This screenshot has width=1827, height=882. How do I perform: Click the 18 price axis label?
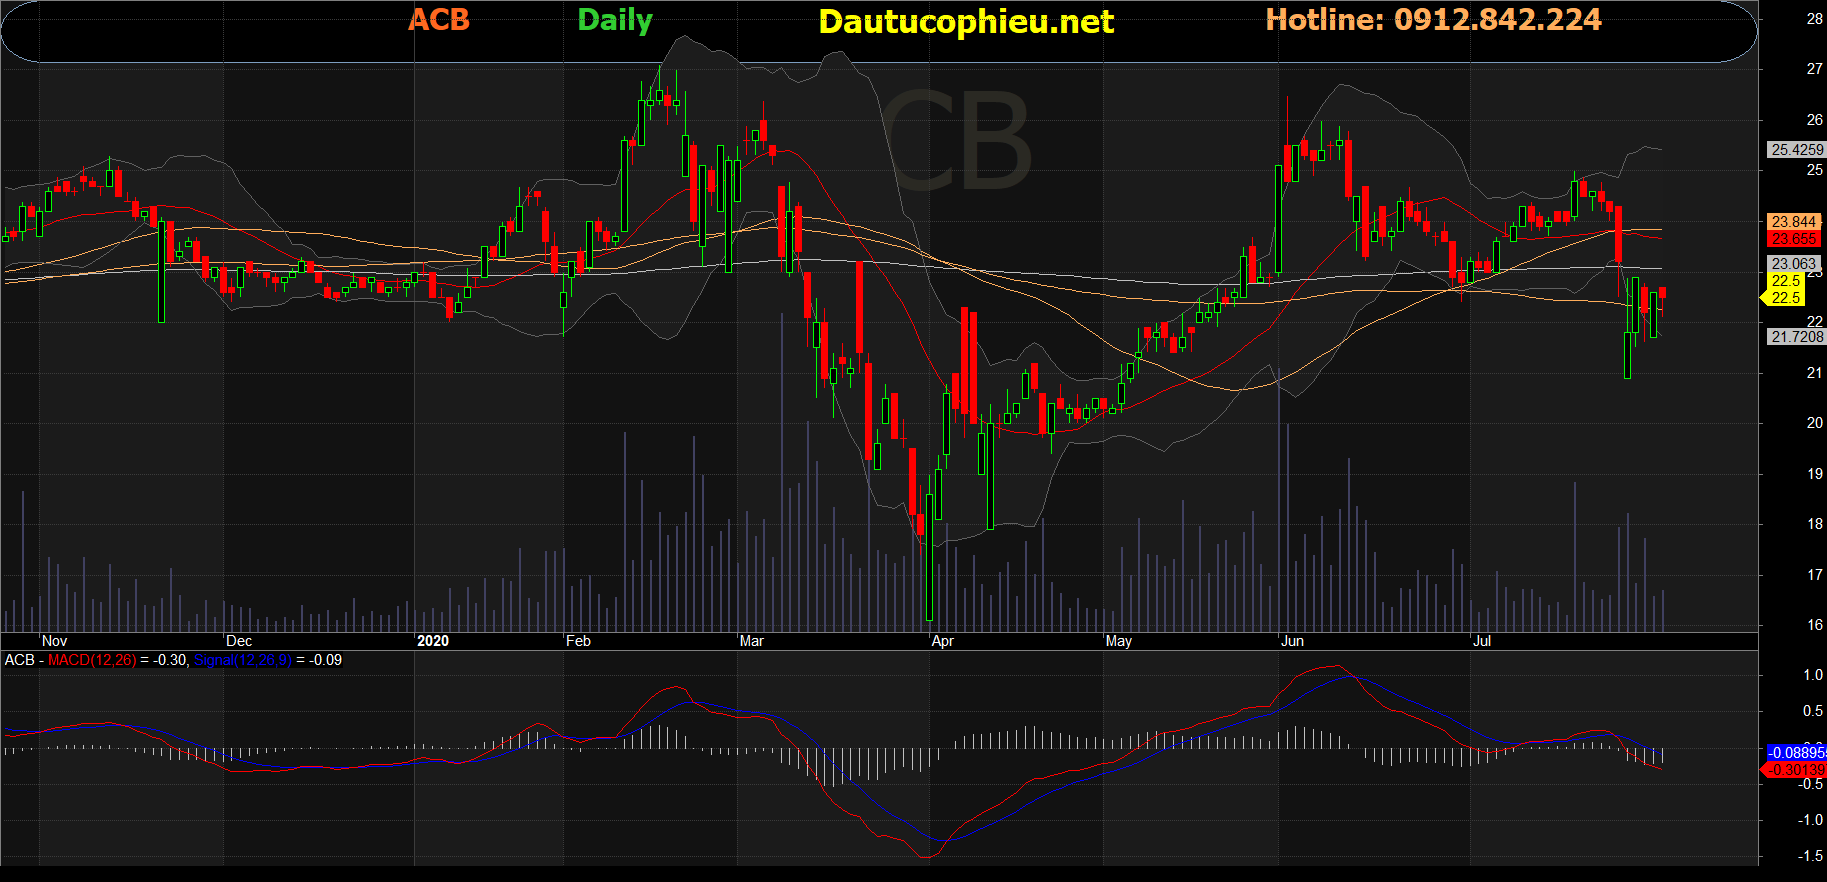click(x=1814, y=524)
